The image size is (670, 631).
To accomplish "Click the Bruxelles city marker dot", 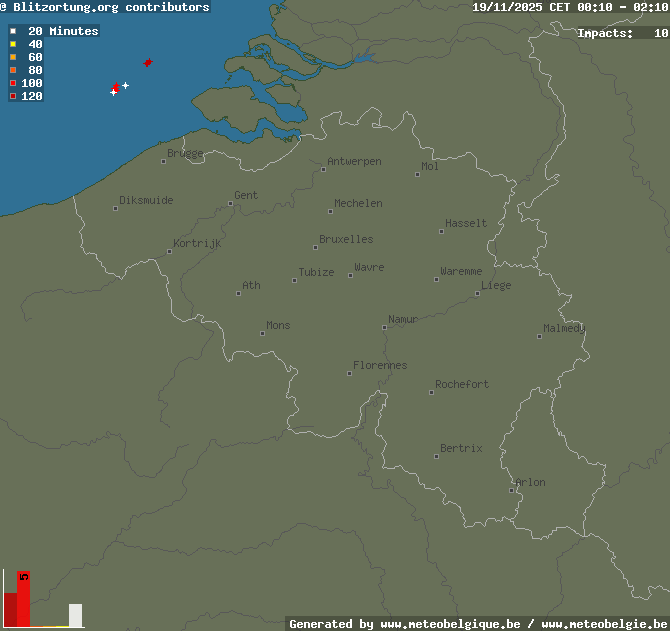I will [315, 247].
